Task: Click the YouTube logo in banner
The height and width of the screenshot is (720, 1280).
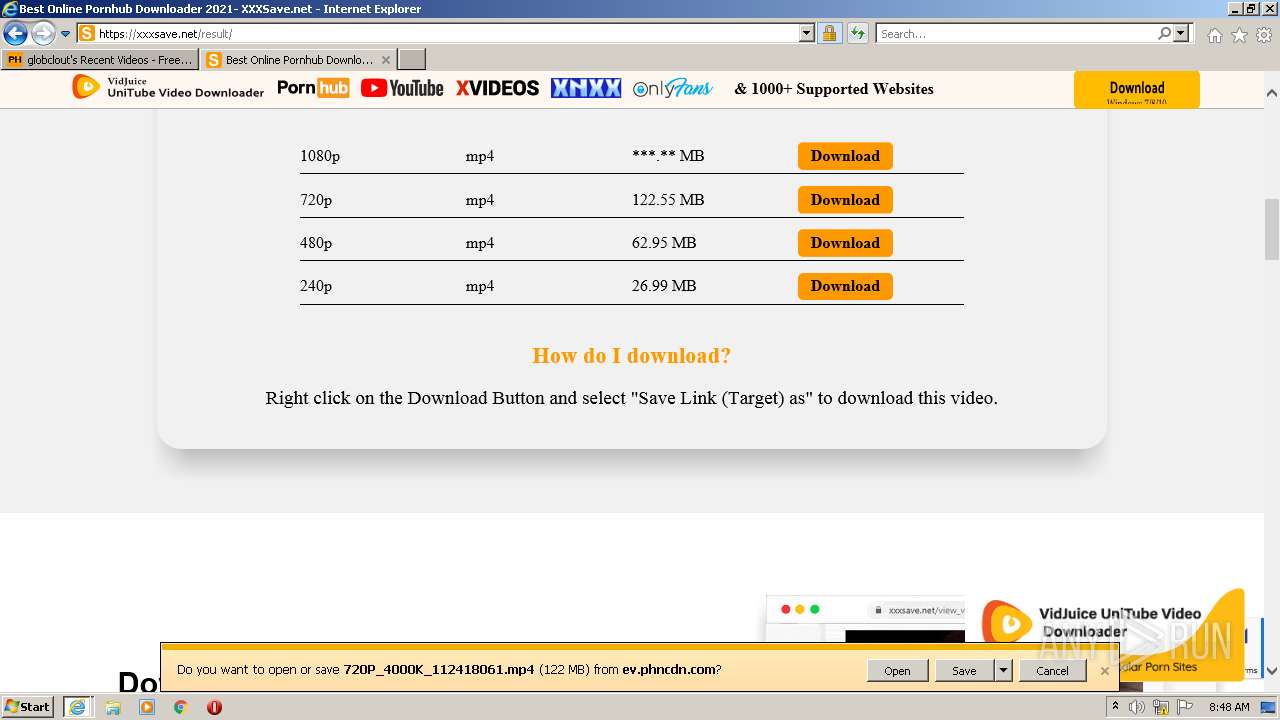Action: [402, 88]
